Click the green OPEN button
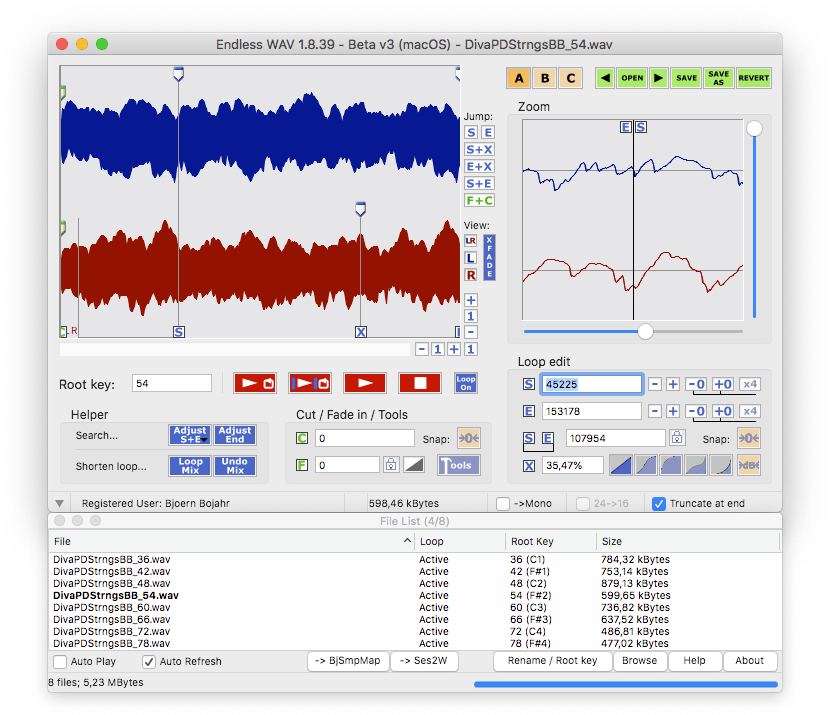834x715 pixels. click(632, 78)
